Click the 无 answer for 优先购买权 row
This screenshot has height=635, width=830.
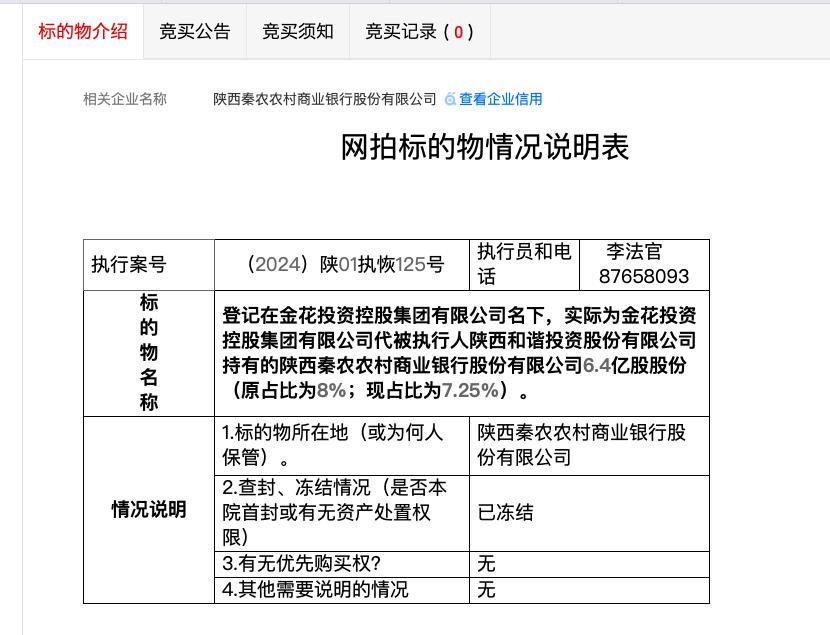(x=589, y=564)
